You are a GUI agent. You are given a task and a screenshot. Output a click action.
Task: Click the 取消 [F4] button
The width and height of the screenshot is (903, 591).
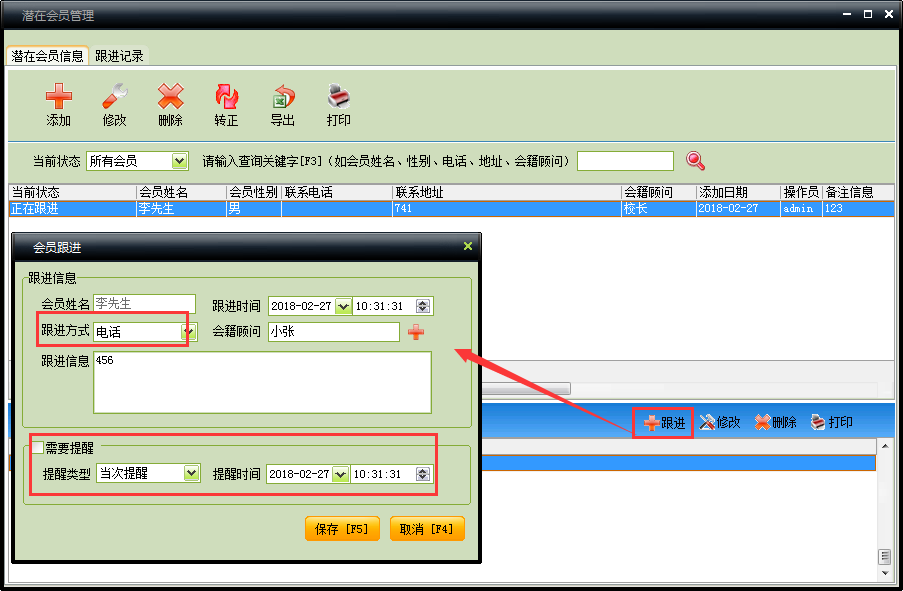tap(427, 529)
